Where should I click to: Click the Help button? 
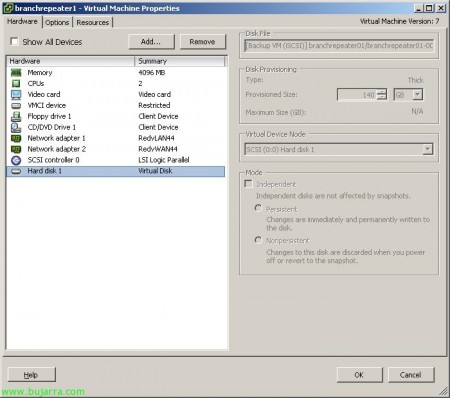[31, 375]
